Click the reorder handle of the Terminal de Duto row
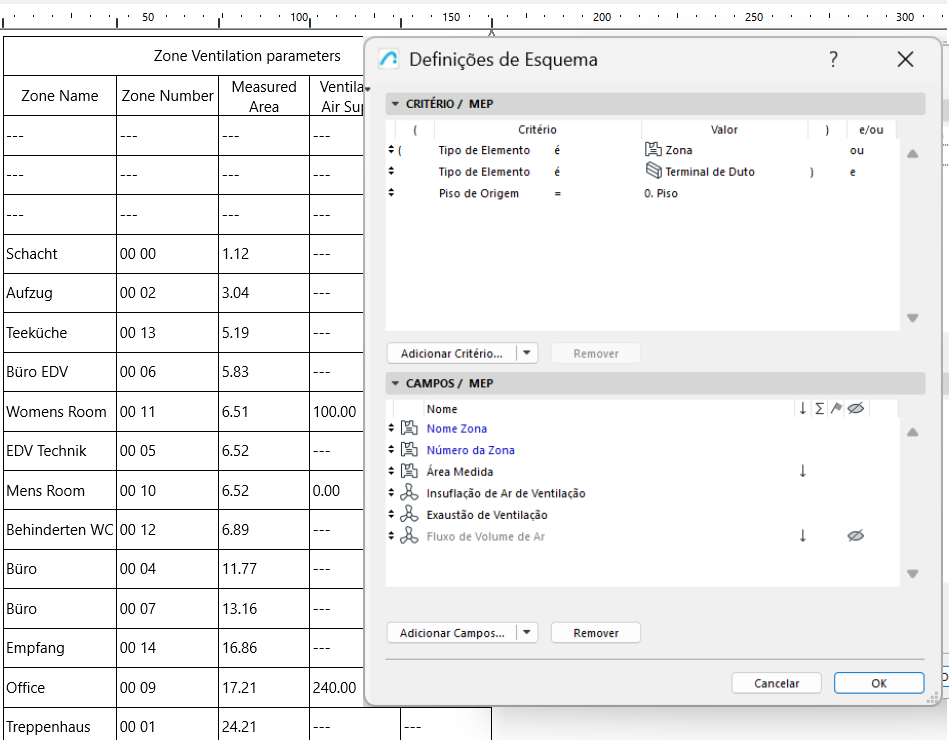The image size is (949, 740). 391,171
